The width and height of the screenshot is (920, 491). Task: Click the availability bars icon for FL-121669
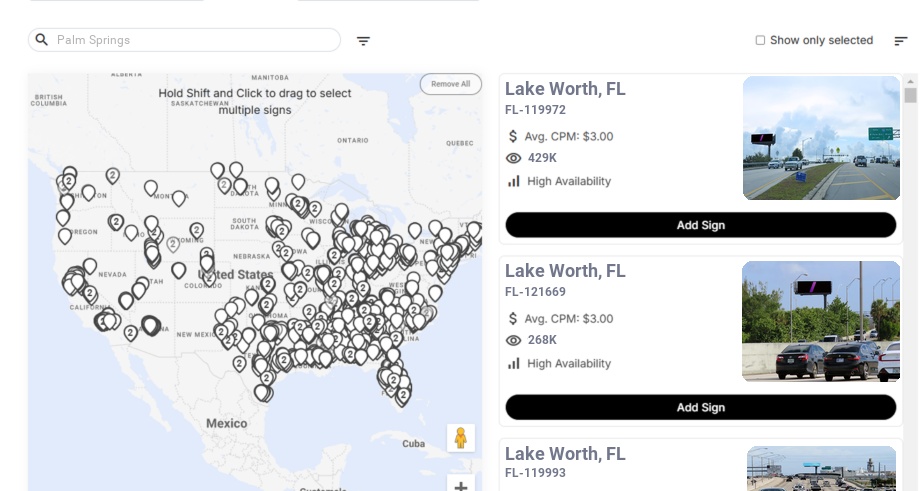click(x=514, y=363)
